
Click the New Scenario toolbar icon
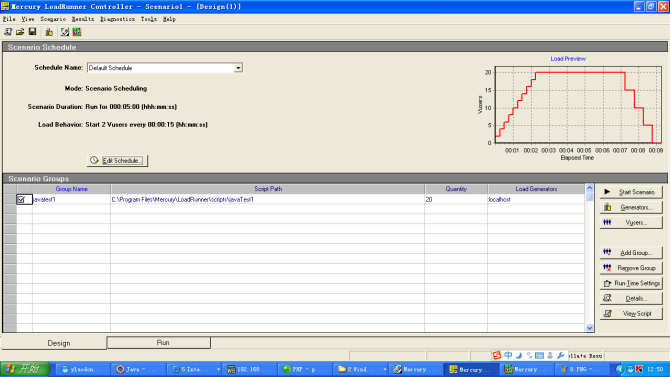click(8, 32)
